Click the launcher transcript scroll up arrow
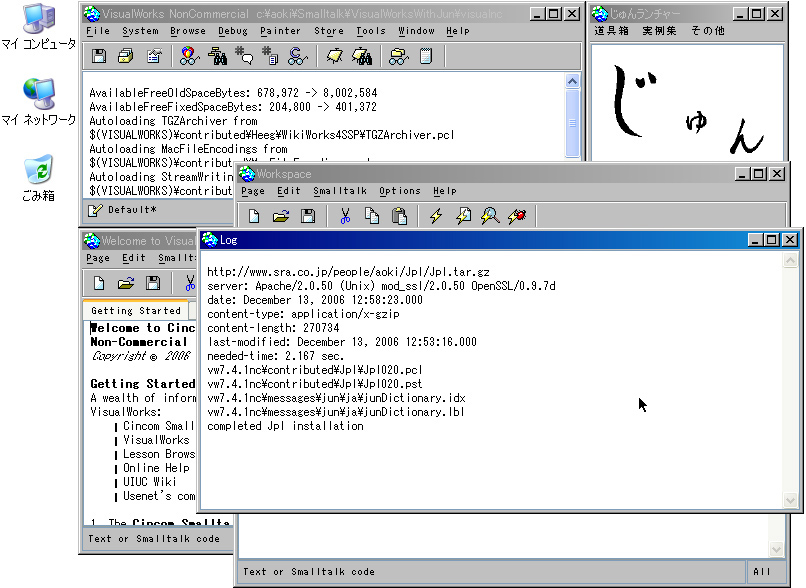 pyautogui.click(x=572, y=81)
